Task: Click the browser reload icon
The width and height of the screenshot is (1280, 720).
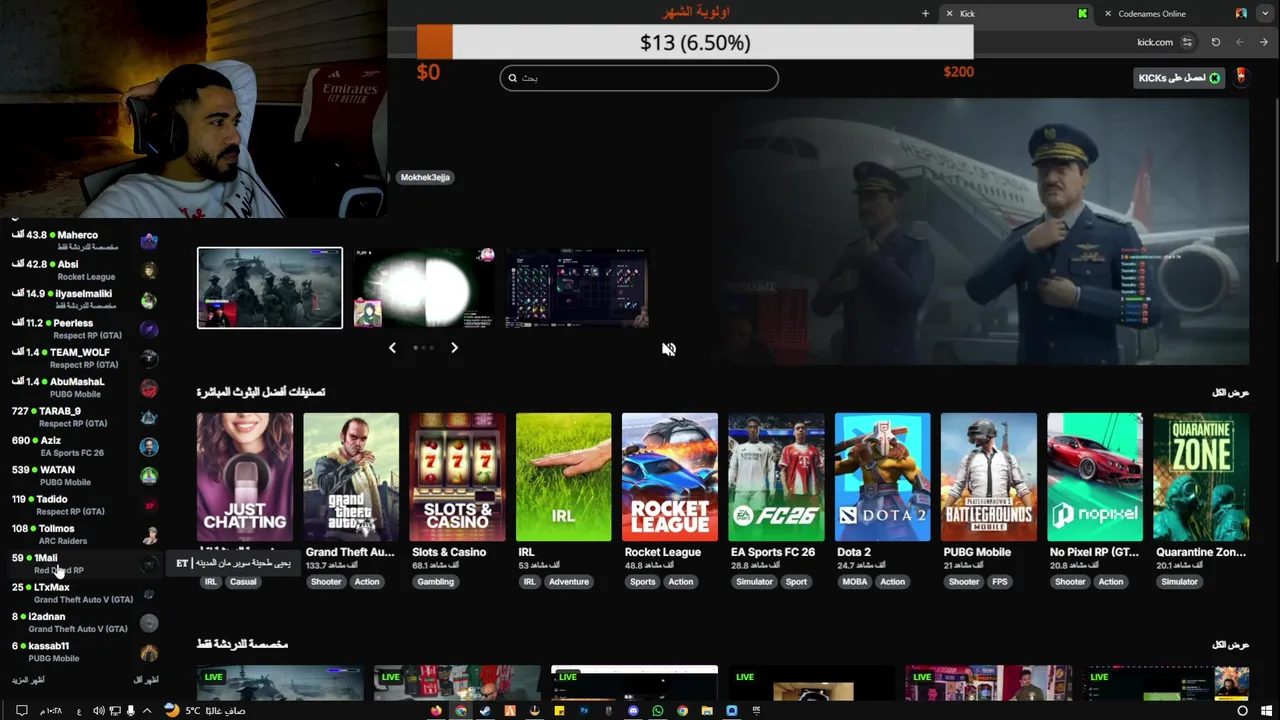Action: tap(1215, 42)
